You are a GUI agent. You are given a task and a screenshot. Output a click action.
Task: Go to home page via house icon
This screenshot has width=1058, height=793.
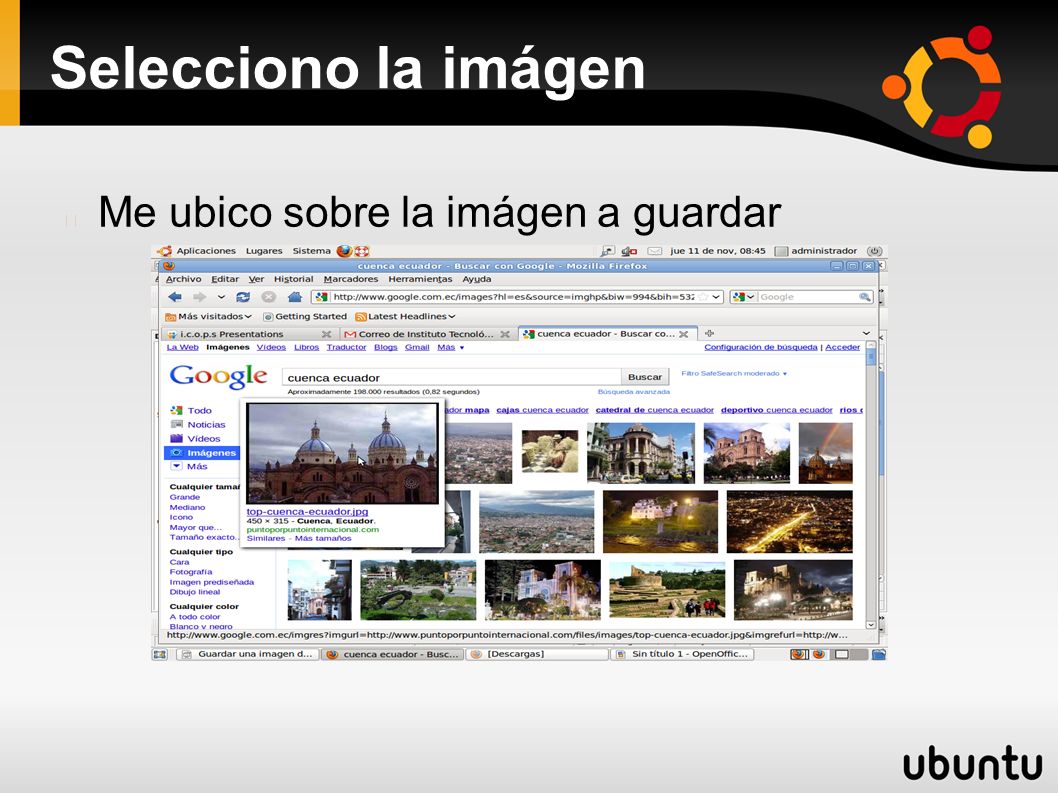coord(294,297)
